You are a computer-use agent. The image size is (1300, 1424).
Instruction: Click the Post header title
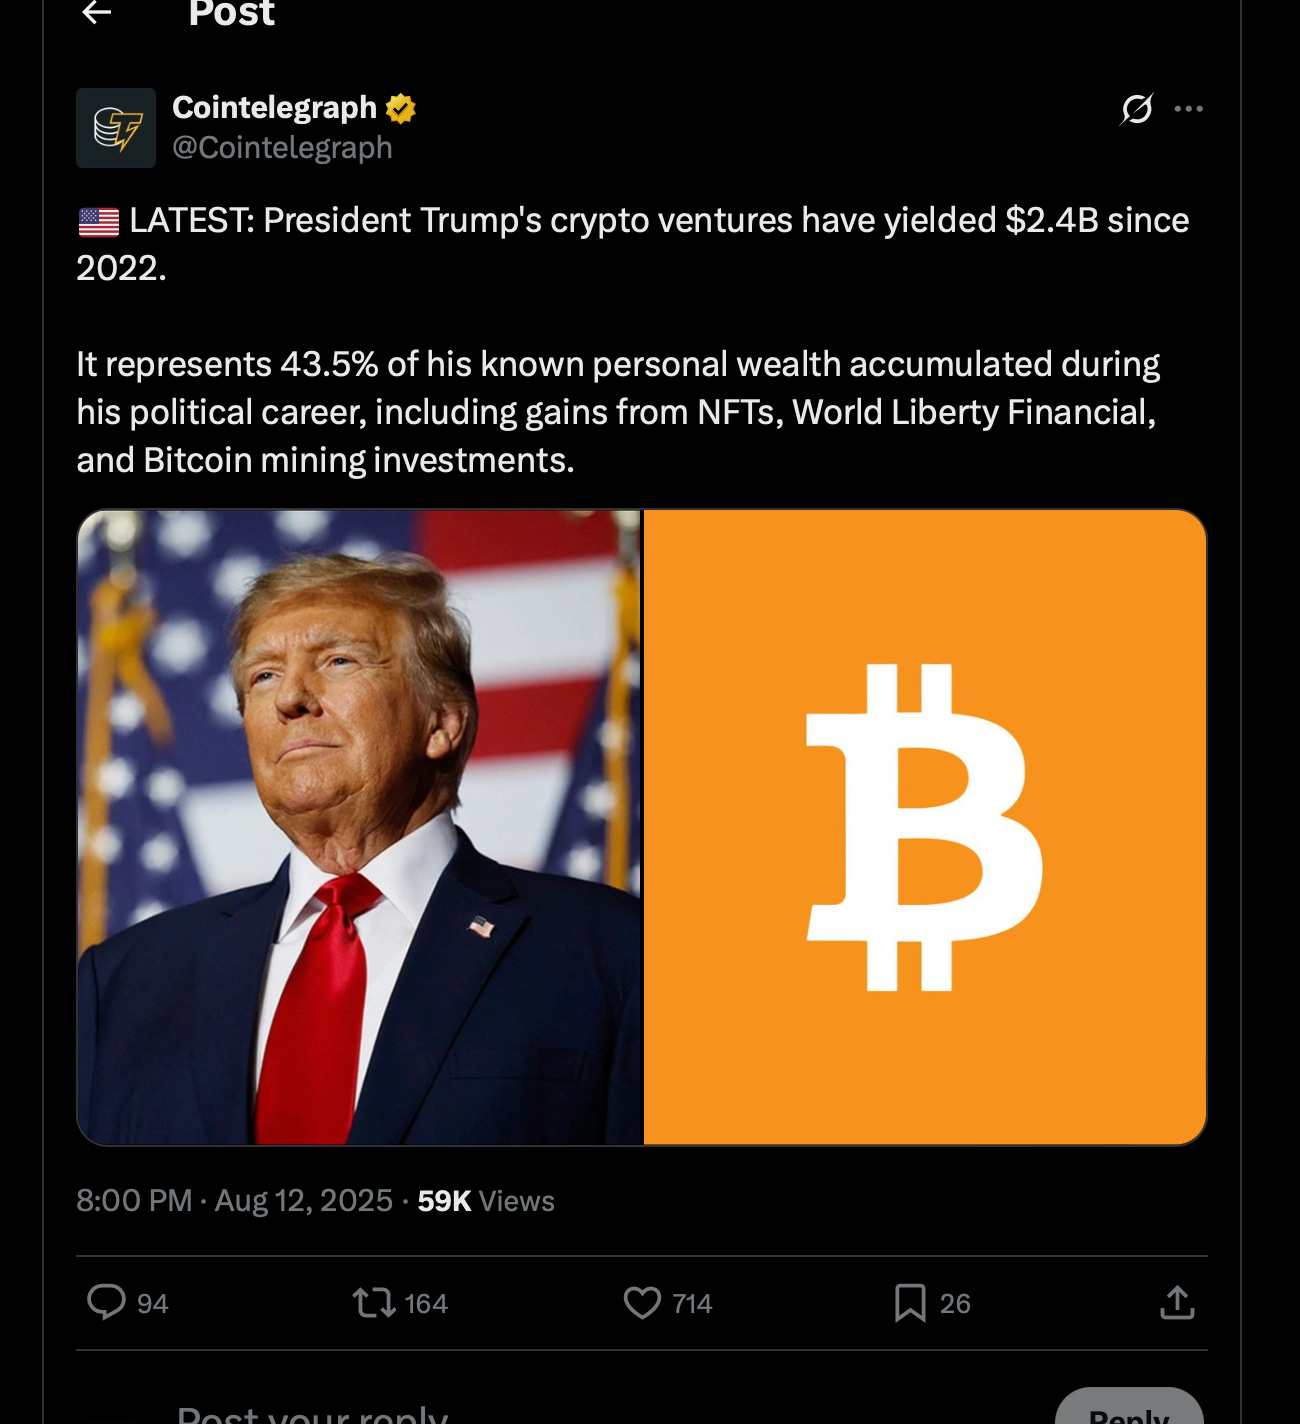coord(231,13)
